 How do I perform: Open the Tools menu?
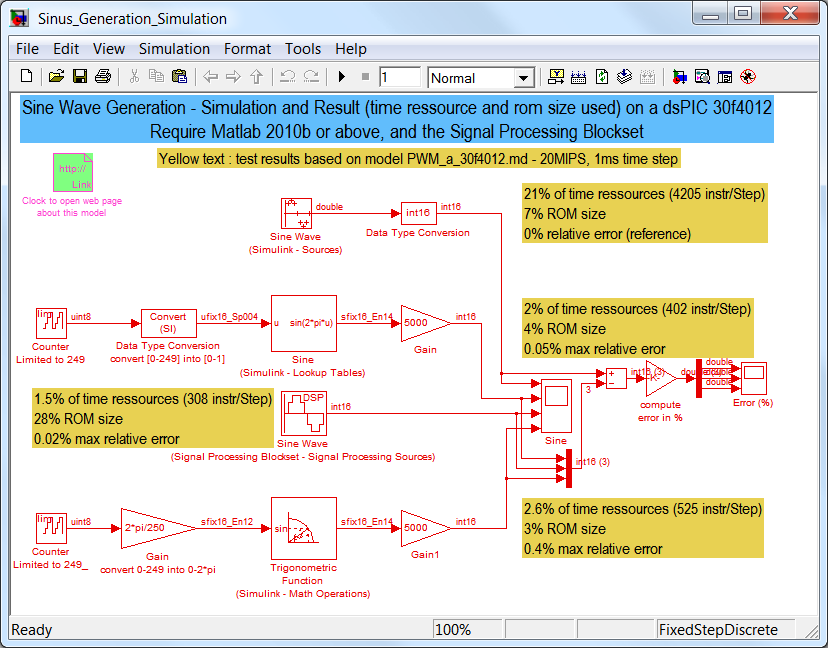point(303,49)
